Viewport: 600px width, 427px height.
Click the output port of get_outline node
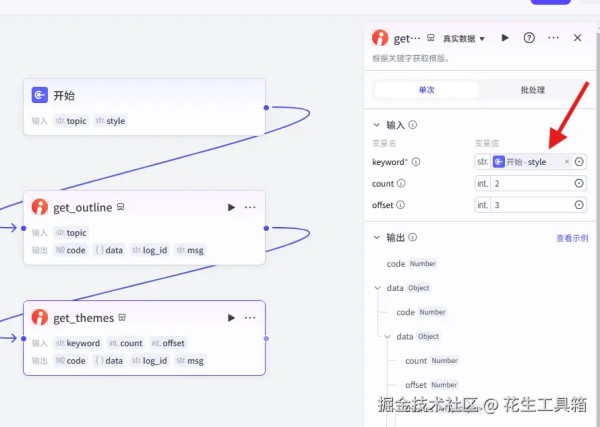coord(266,228)
